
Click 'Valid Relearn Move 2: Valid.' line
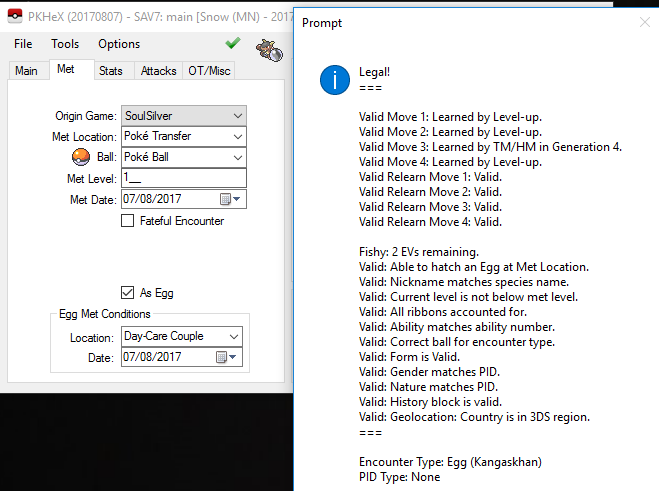[x=430, y=192]
